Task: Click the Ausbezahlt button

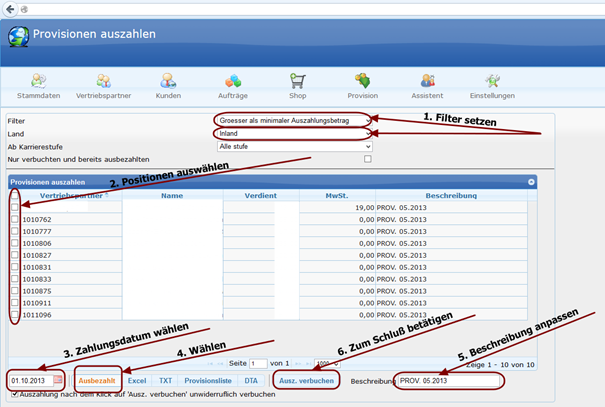Action: [97, 381]
